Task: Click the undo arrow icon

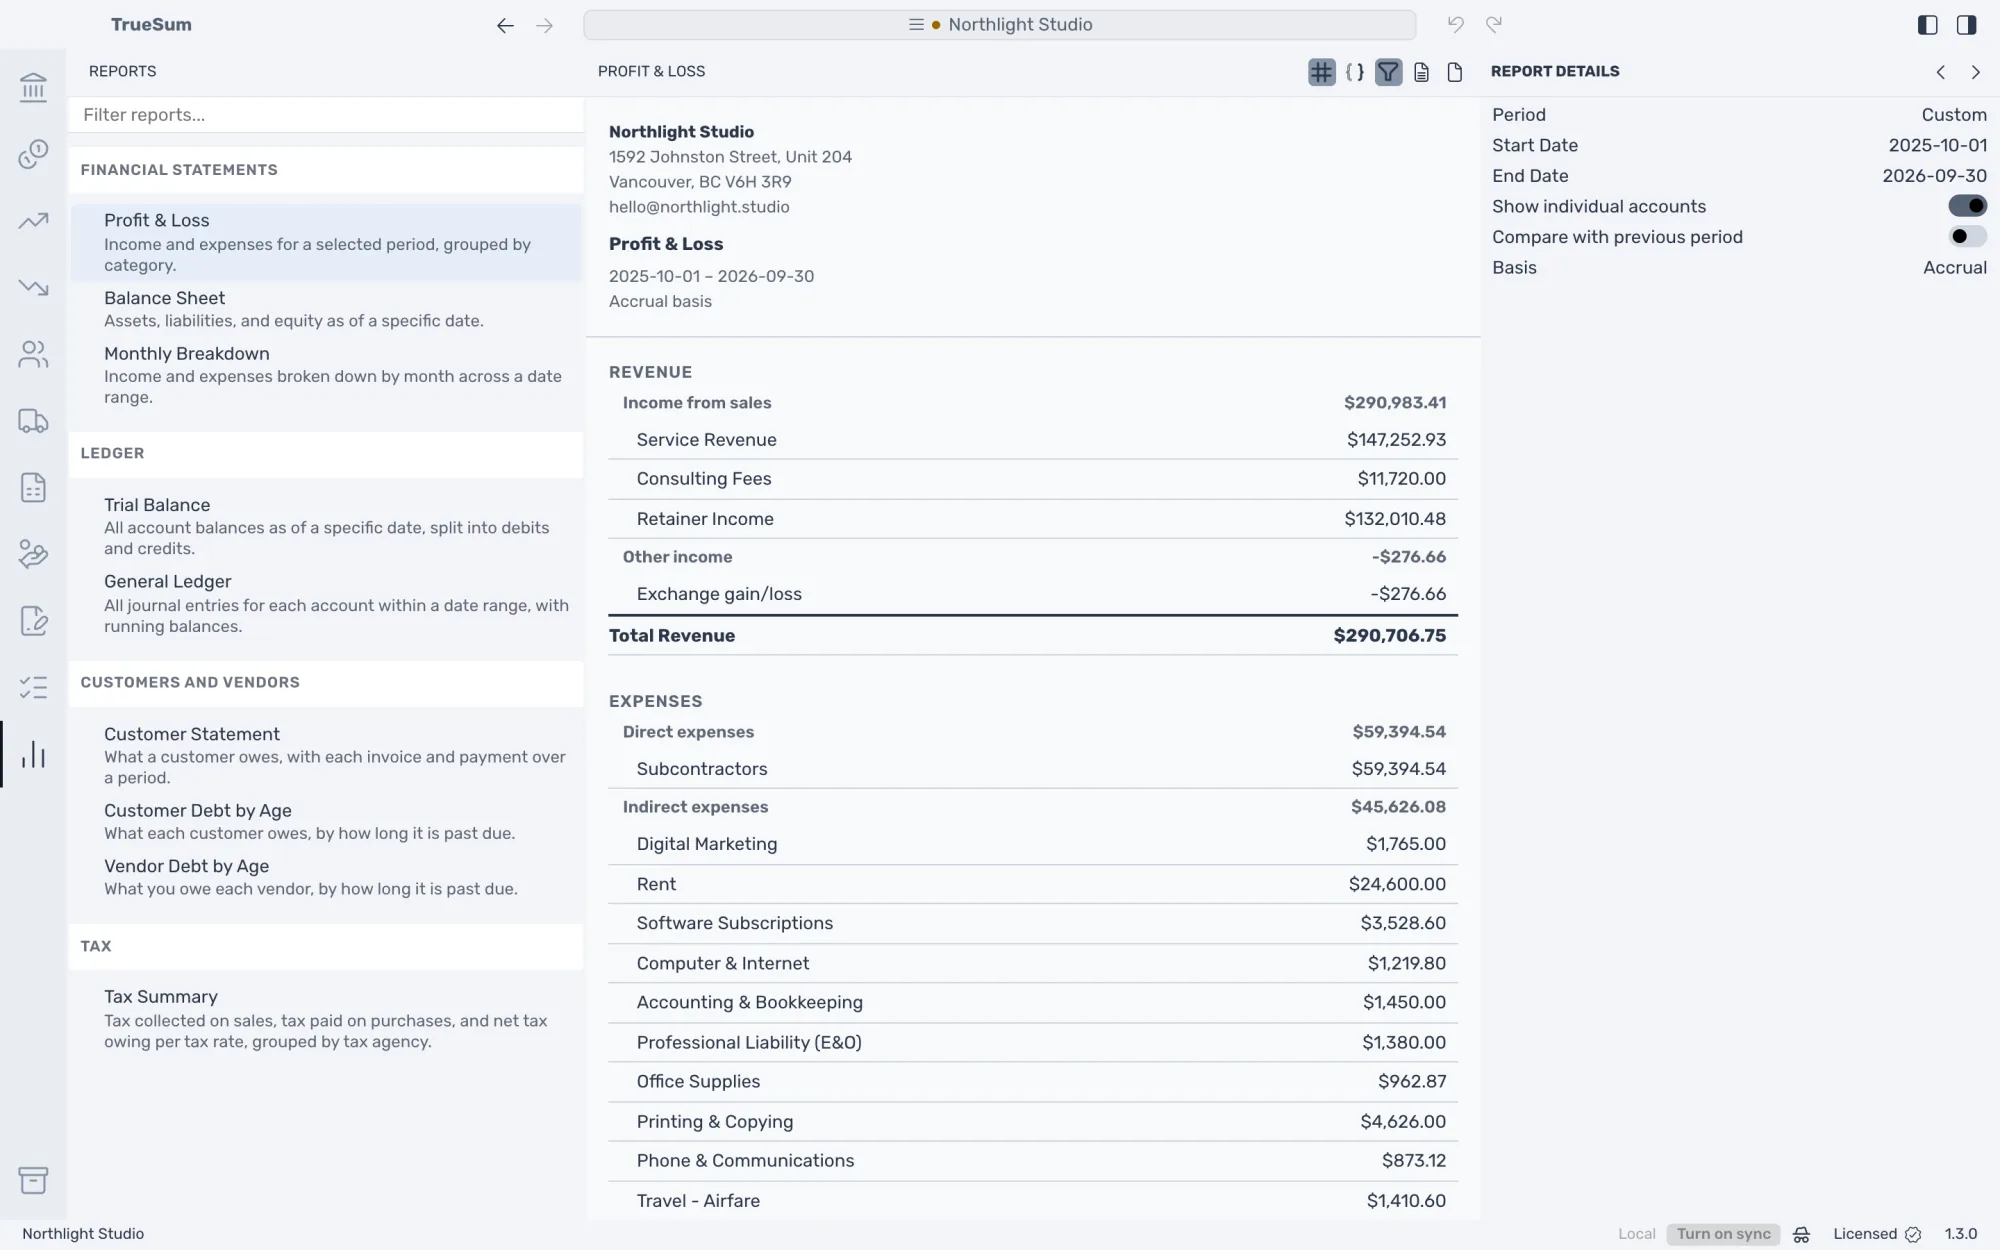Action: pyautogui.click(x=1456, y=25)
